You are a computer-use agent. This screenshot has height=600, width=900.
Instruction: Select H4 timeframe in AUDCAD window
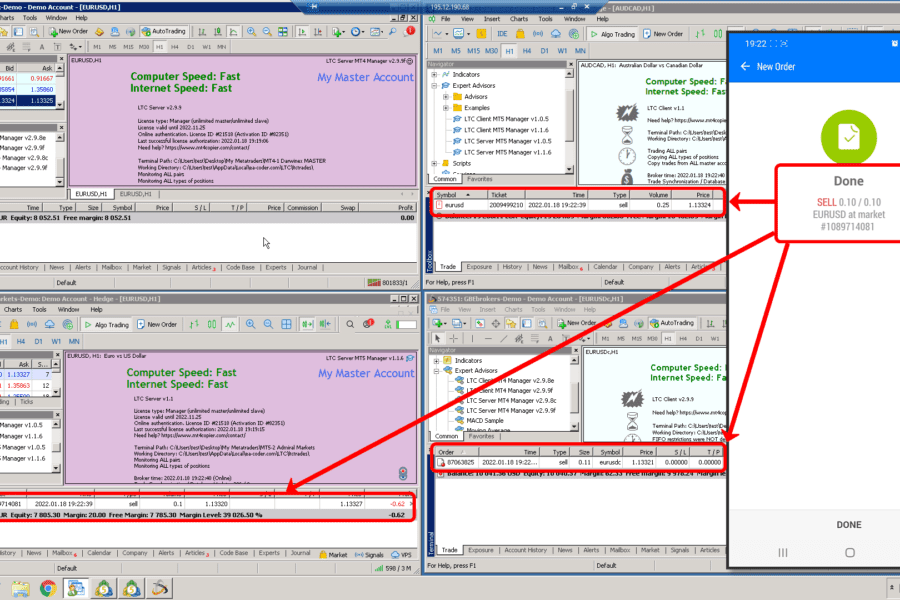(x=527, y=51)
